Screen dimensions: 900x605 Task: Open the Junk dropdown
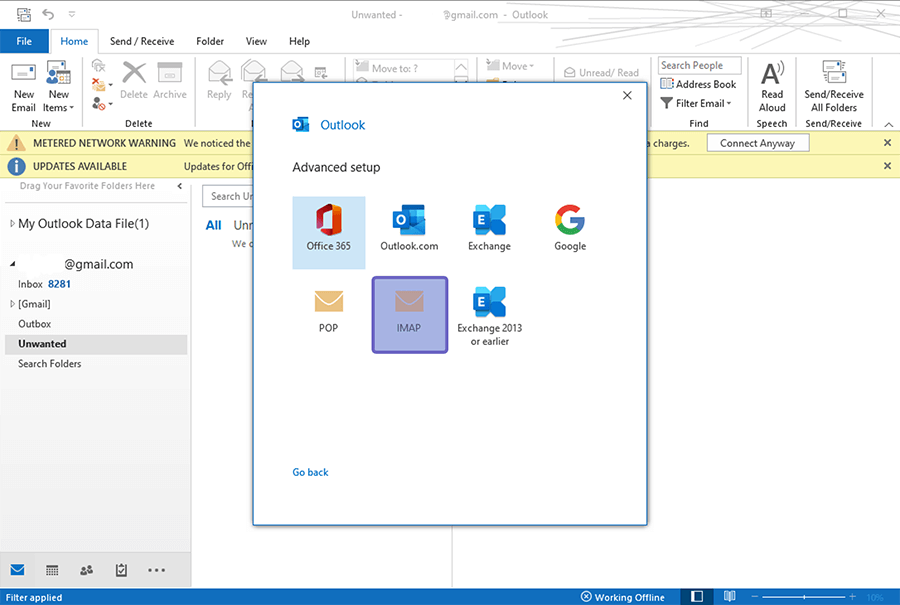pyautogui.click(x=102, y=104)
